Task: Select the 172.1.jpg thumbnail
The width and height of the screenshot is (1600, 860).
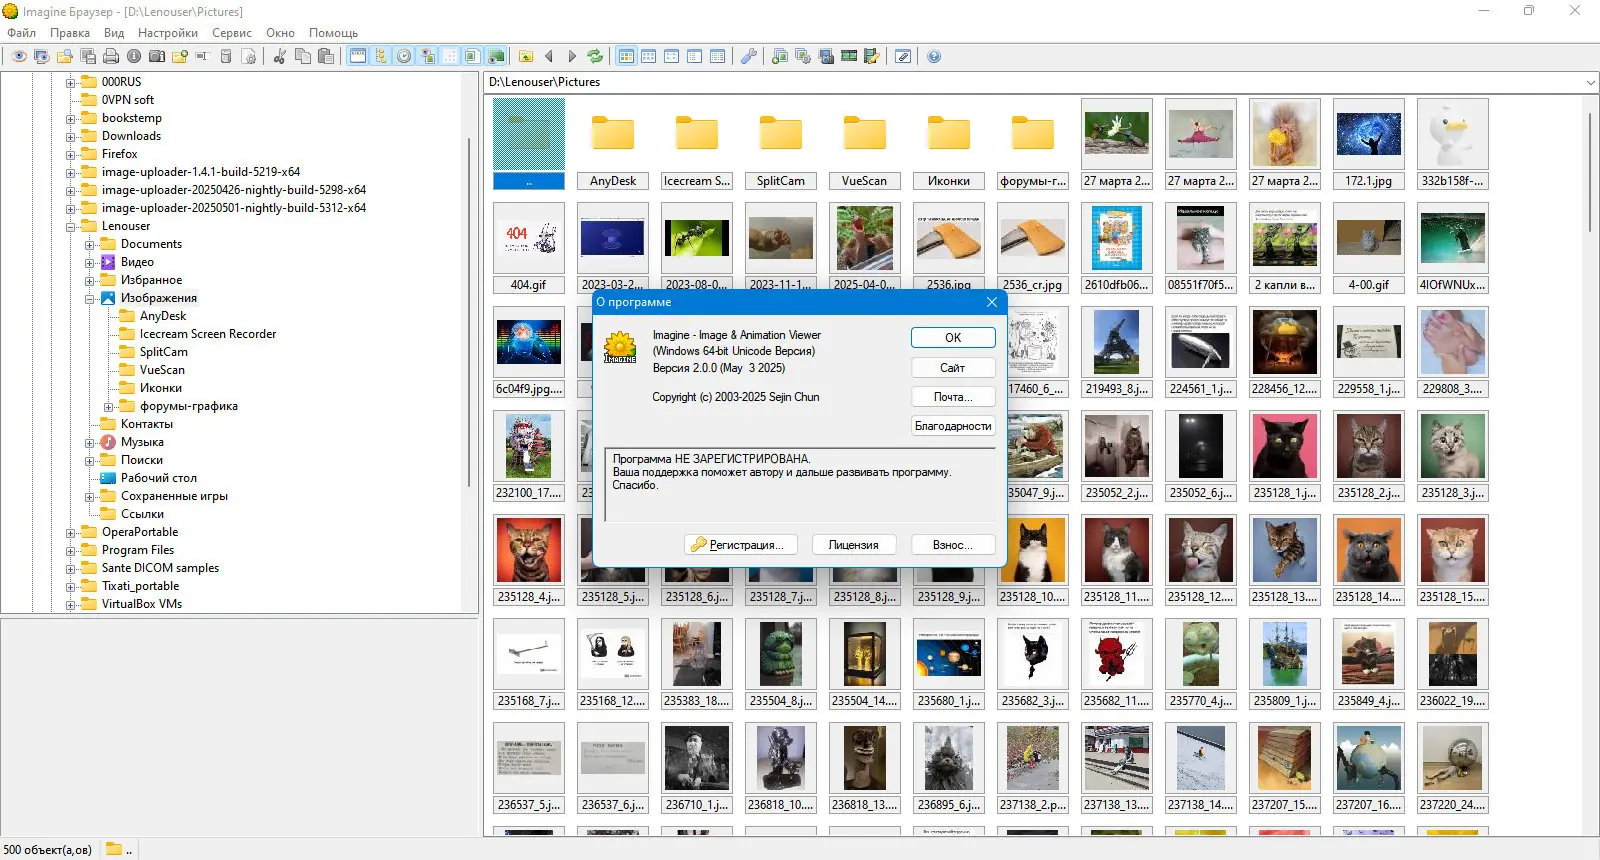Action: 1369,145
